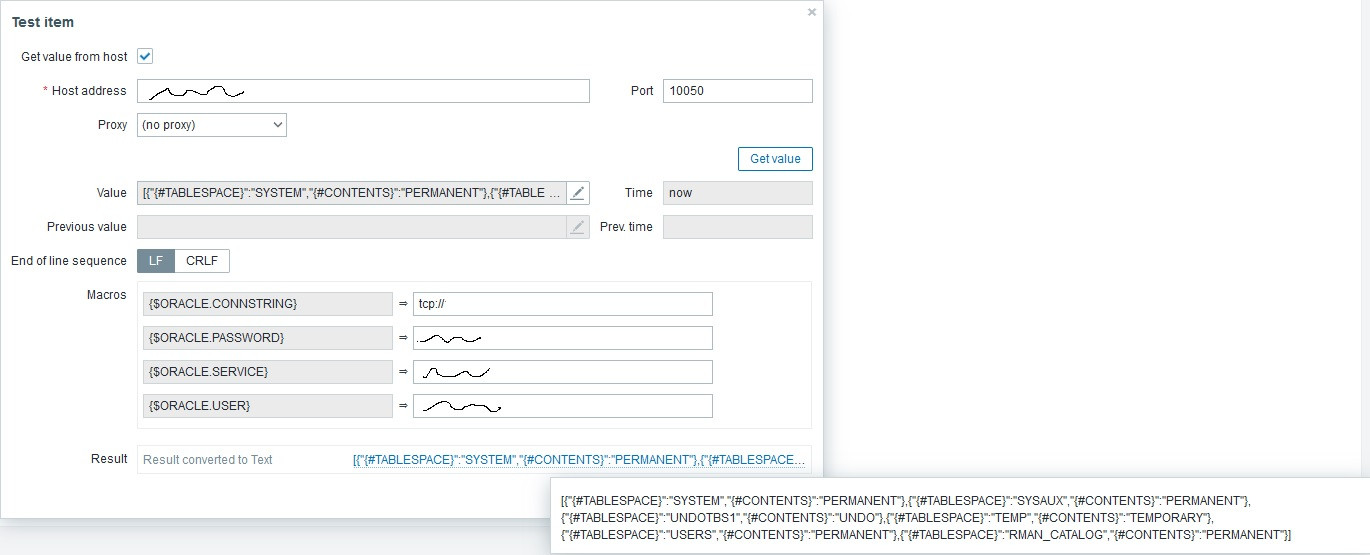1370x555 pixels.
Task: Click the Prev. time field
Action: (x=738, y=227)
